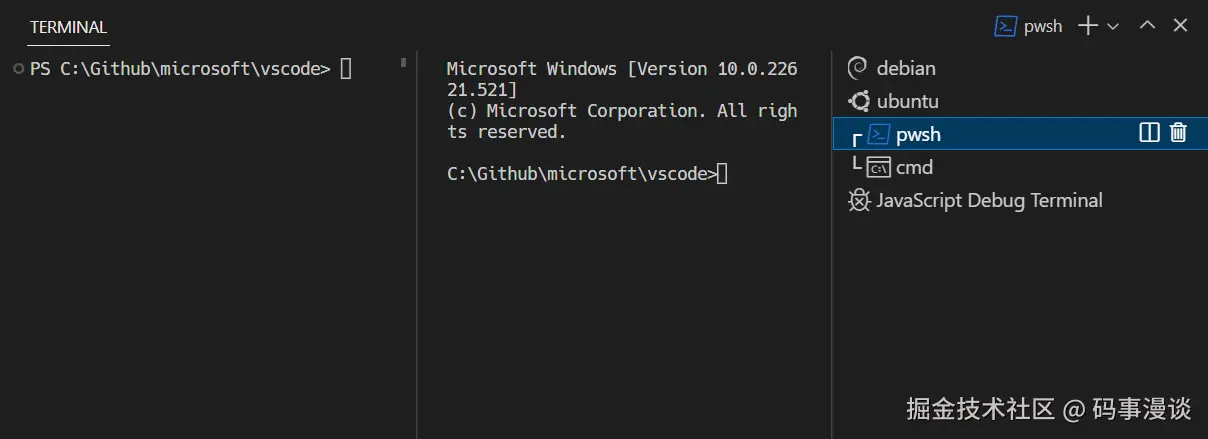Open the JavaScript Debug Terminal entry

click(x=989, y=200)
